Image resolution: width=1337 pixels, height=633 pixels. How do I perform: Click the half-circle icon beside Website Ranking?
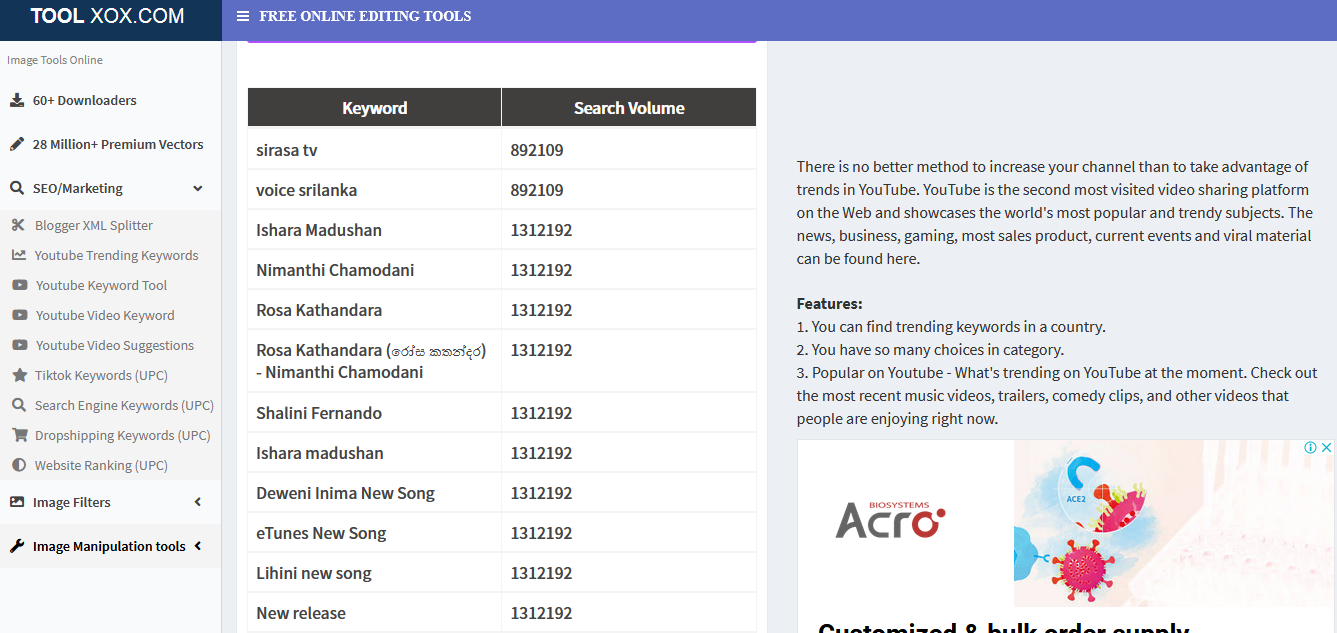[x=18, y=465]
